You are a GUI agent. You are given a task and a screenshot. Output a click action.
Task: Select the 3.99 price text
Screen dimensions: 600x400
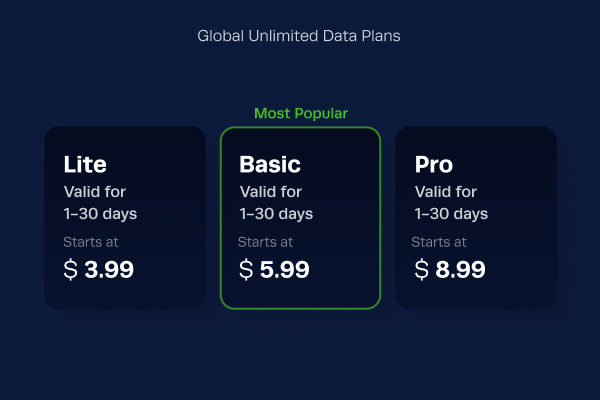click(x=109, y=269)
